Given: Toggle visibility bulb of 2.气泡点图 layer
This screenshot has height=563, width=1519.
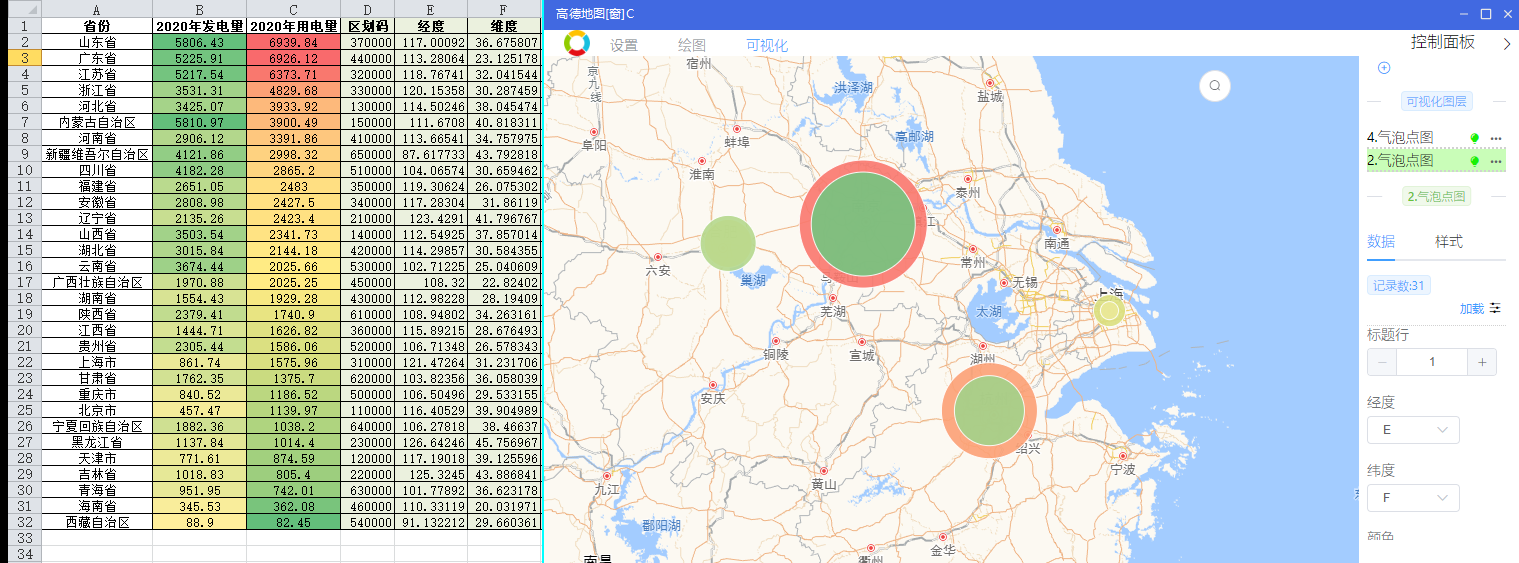Looking at the screenshot, I should click(1474, 161).
